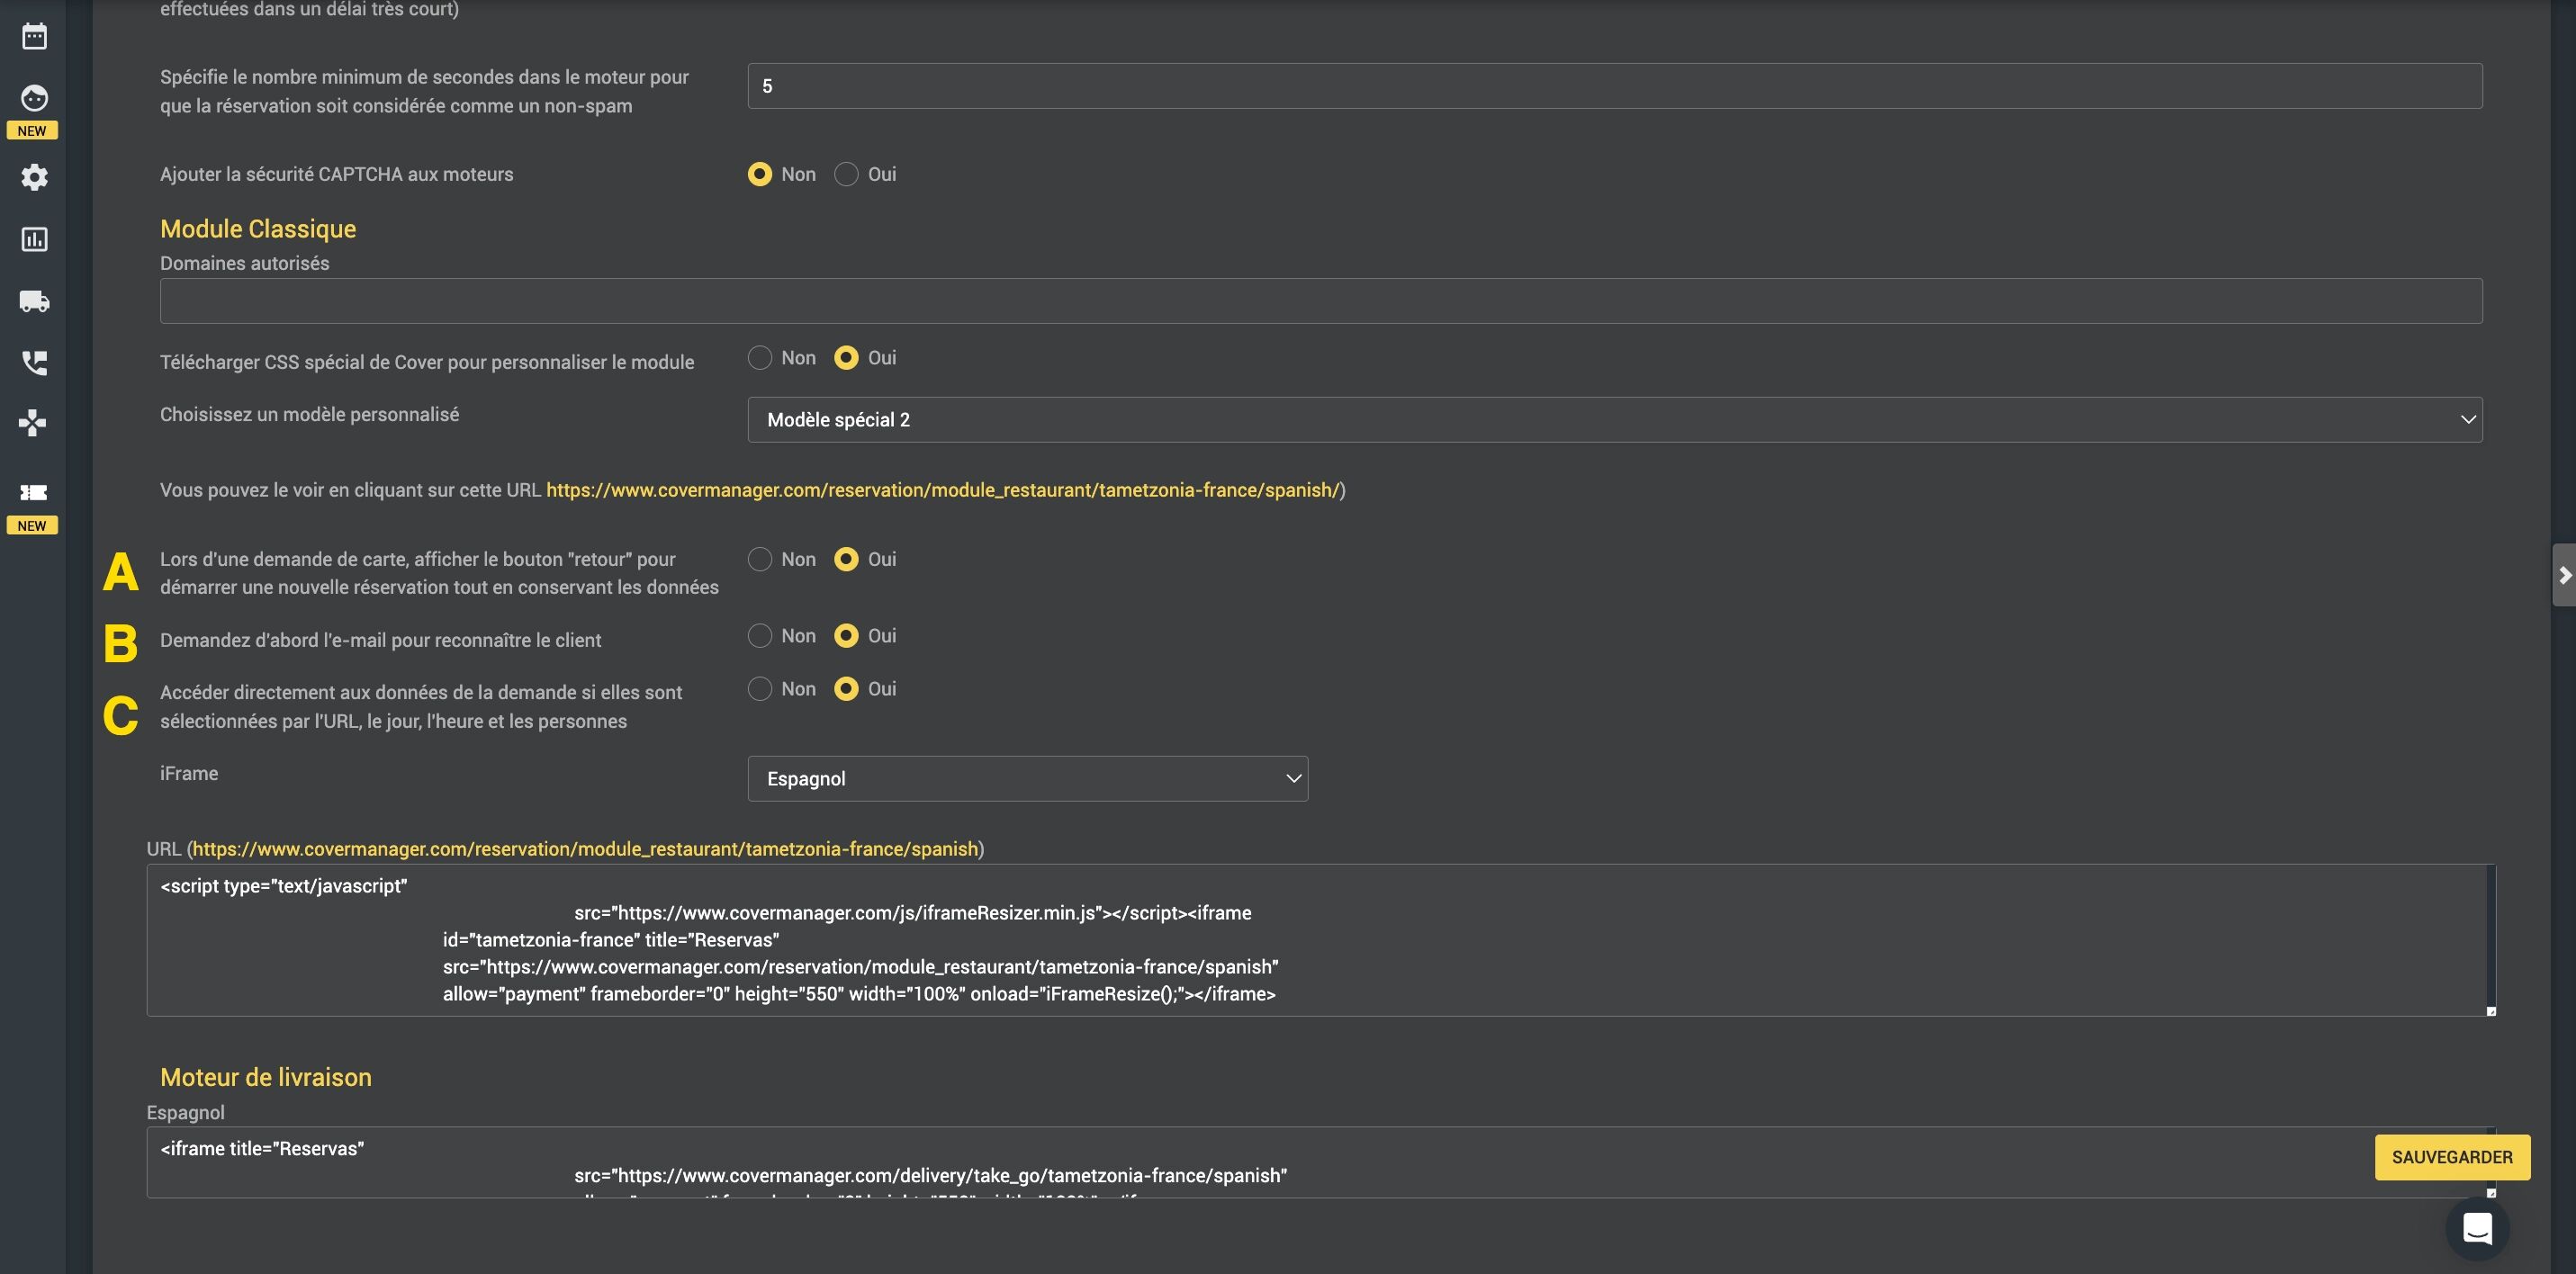Set Télécharger CSS spécial to Non
The width and height of the screenshot is (2576, 1274).
[x=760, y=358]
